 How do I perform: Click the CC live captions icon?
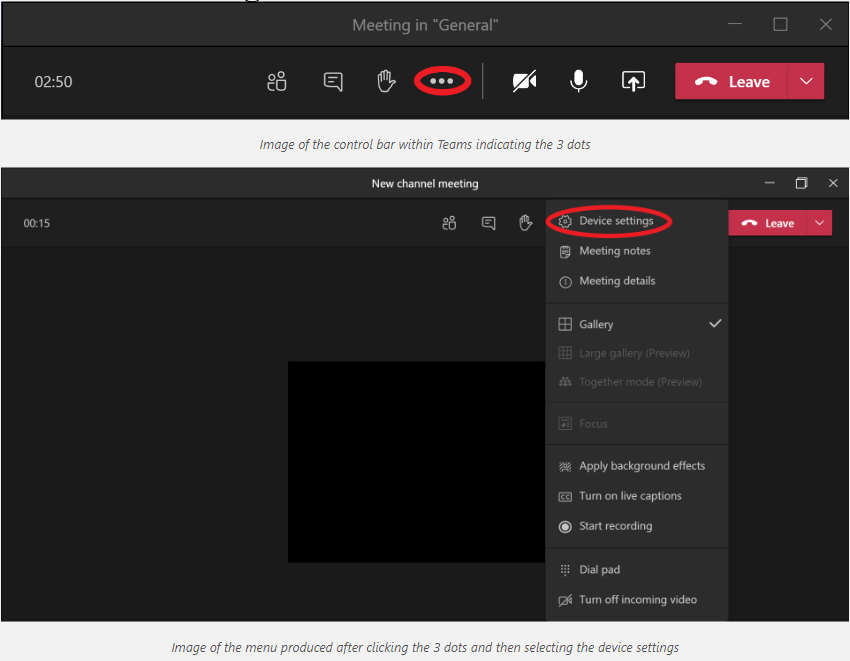[565, 497]
